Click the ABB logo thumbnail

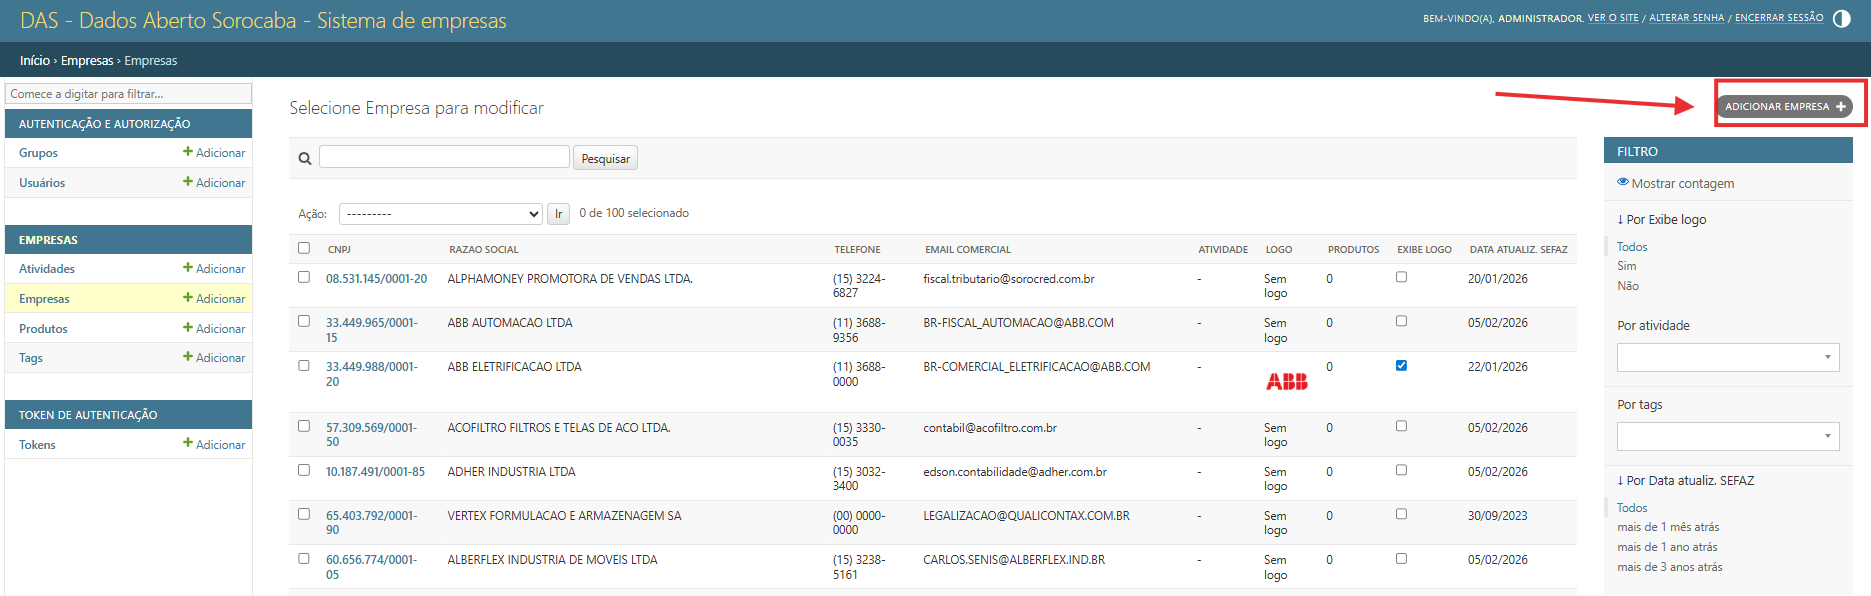pyautogui.click(x=1286, y=381)
